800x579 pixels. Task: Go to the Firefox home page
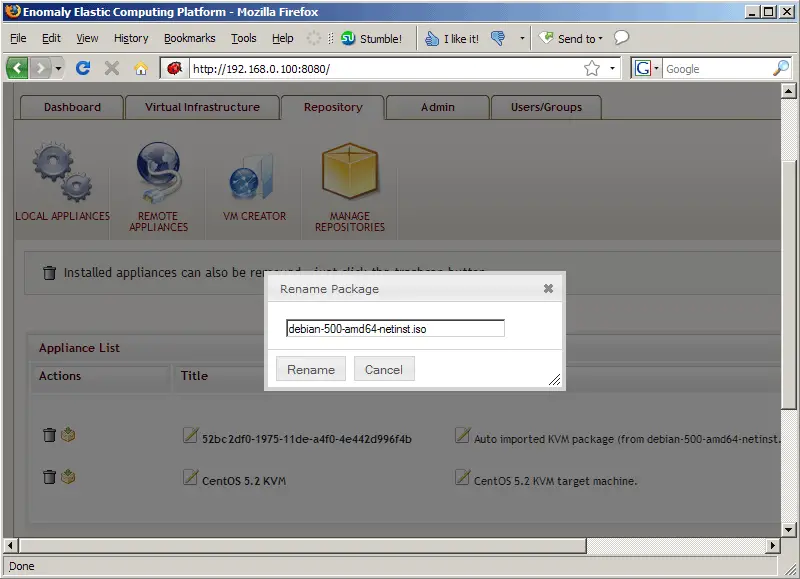coord(141,68)
